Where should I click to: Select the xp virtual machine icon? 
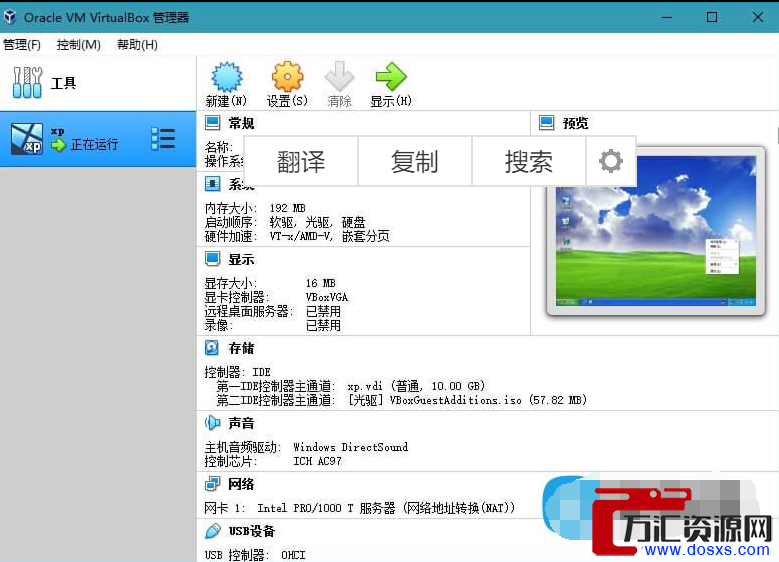[27, 139]
